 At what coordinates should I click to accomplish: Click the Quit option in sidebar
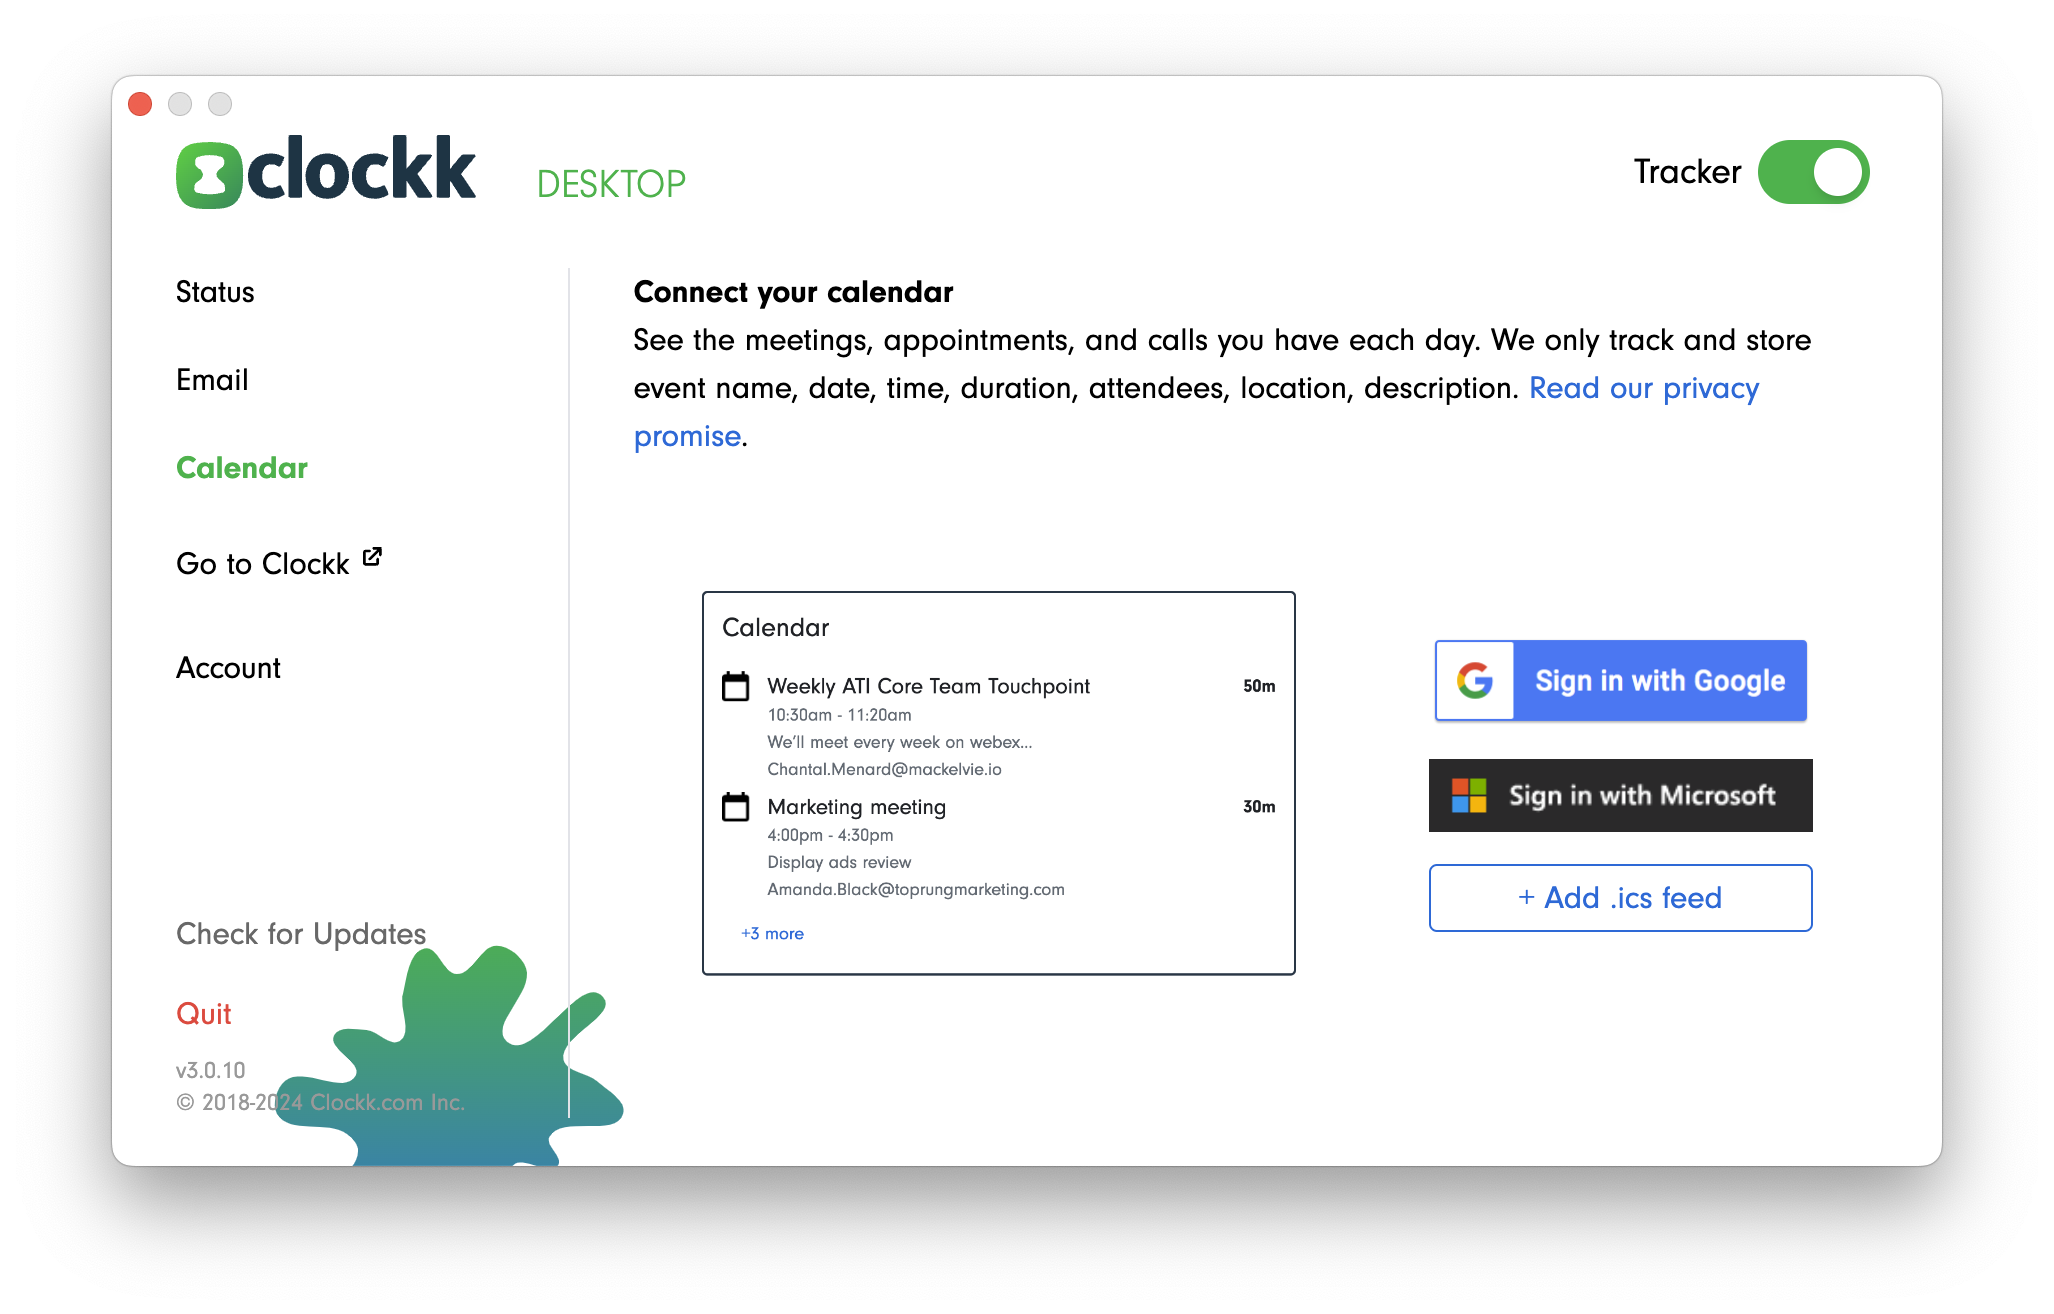204,1013
